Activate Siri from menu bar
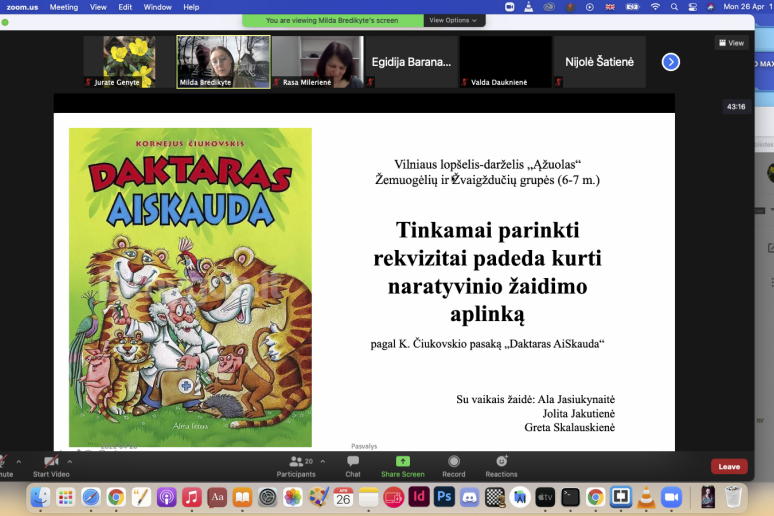Image resolution: width=774 pixels, height=516 pixels. [x=710, y=7]
